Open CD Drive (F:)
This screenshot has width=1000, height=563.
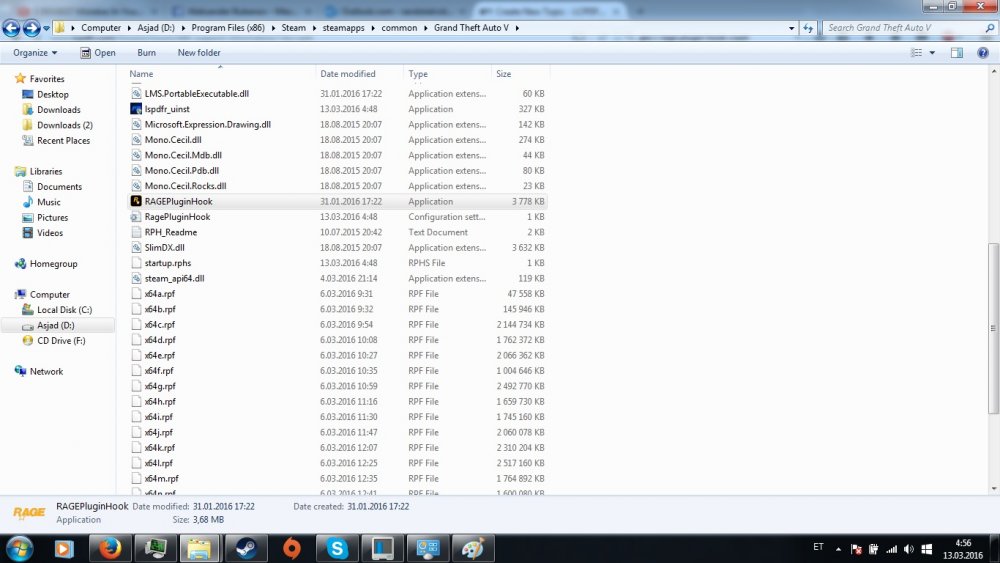pyautogui.click(x=61, y=340)
